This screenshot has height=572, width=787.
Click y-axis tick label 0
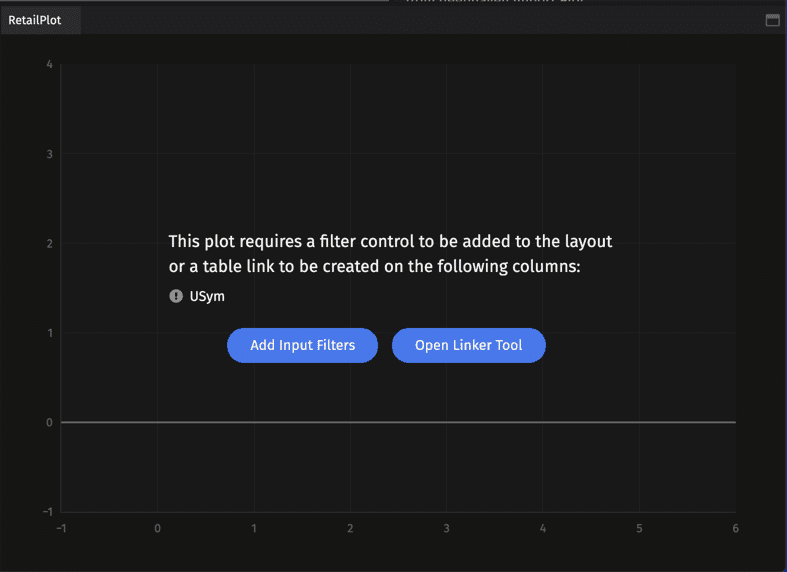[50, 422]
